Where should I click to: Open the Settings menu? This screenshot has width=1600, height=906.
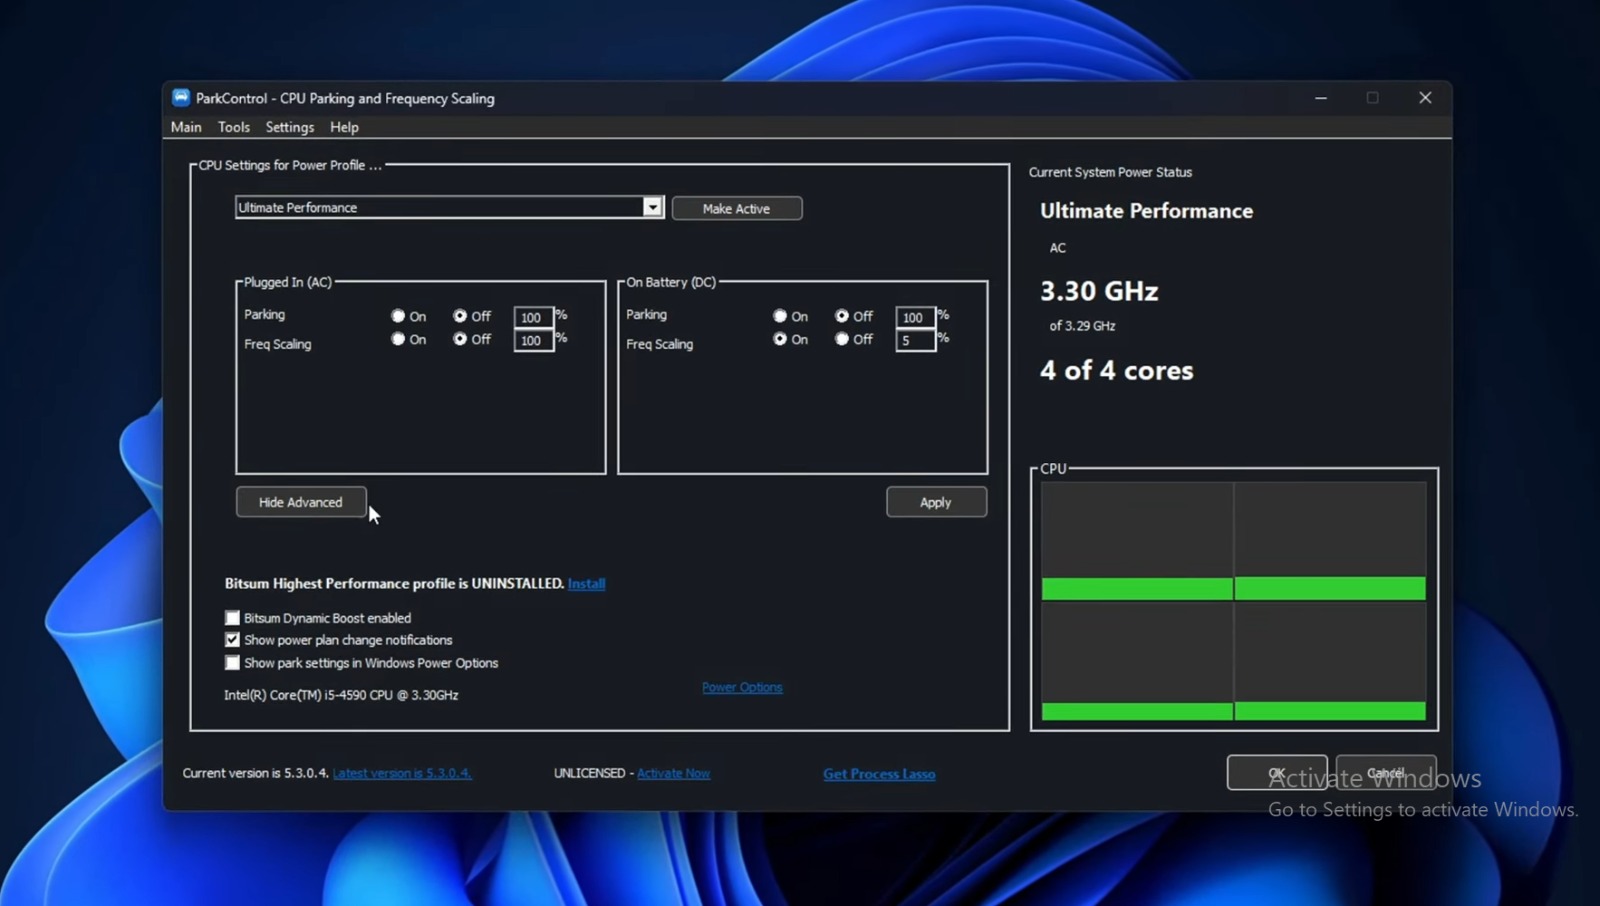(290, 127)
